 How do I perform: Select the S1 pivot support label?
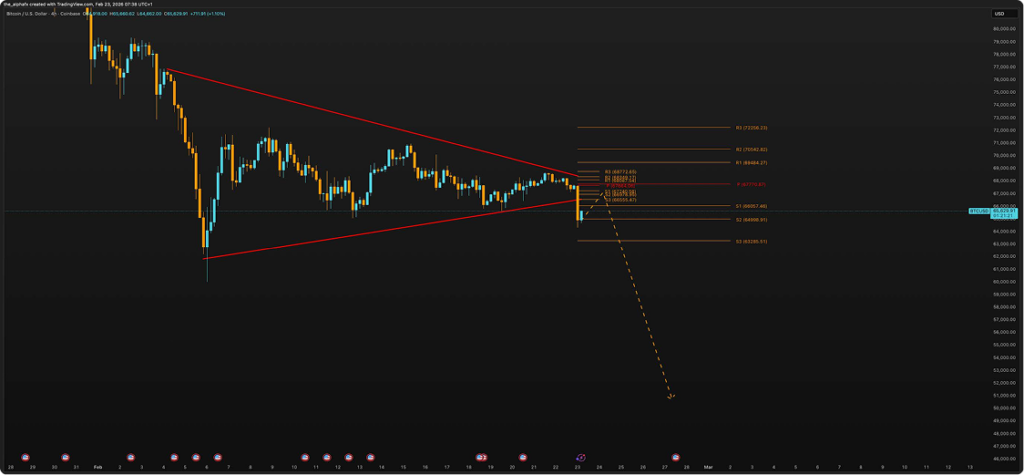pyautogui.click(x=751, y=206)
